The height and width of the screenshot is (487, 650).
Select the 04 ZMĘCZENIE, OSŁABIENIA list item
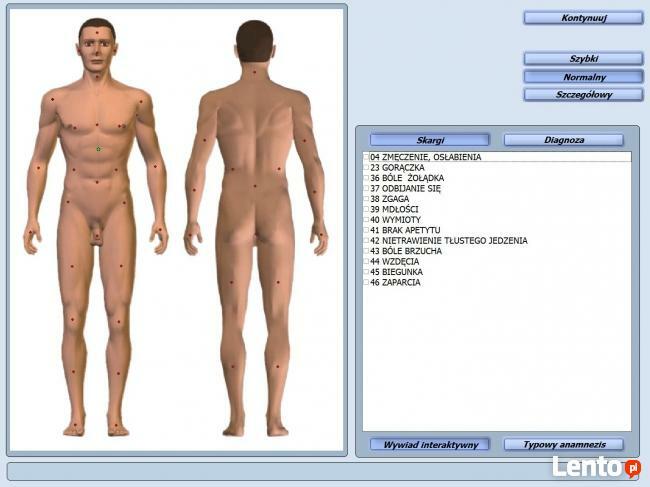point(426,157)
